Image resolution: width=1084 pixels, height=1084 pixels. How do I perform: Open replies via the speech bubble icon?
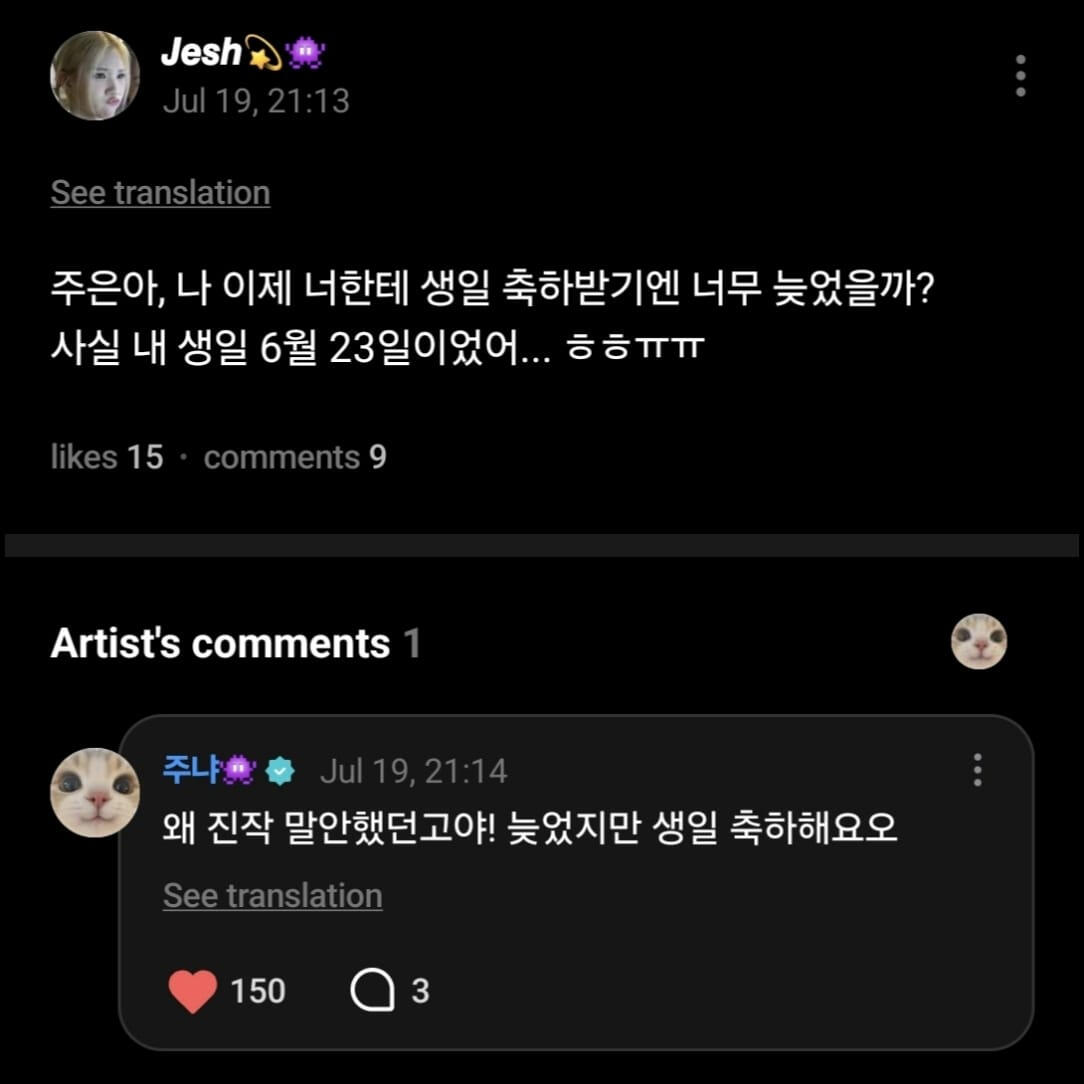point(372,991)
